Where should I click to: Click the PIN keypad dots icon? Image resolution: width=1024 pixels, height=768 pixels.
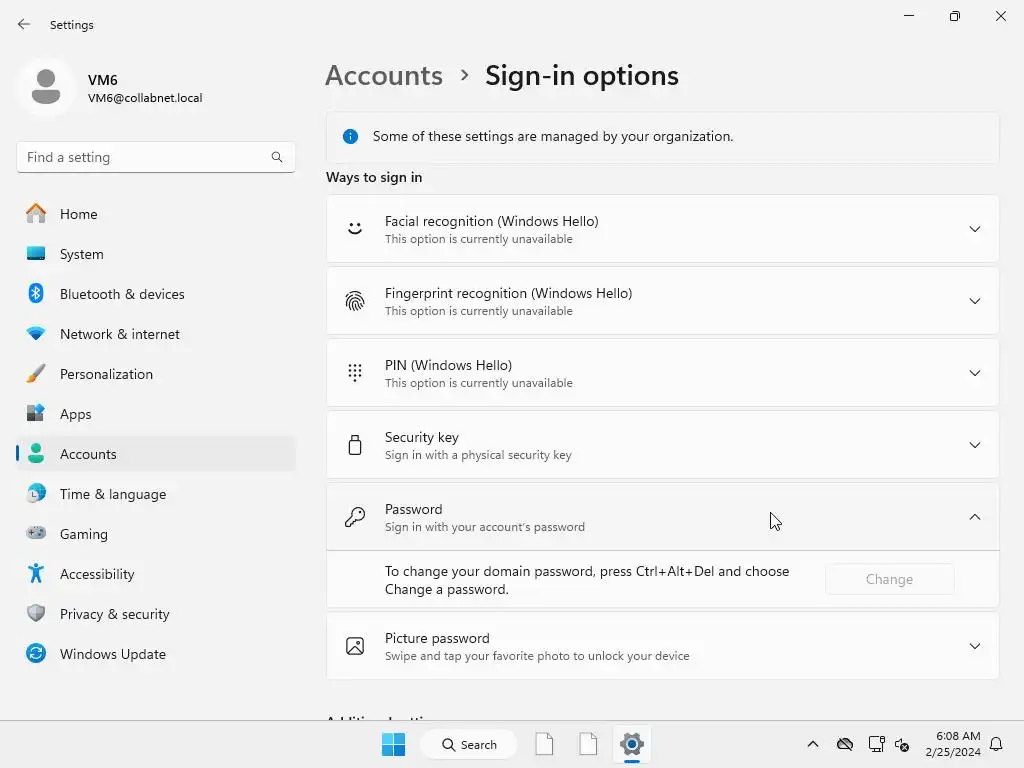coord(355,373)
